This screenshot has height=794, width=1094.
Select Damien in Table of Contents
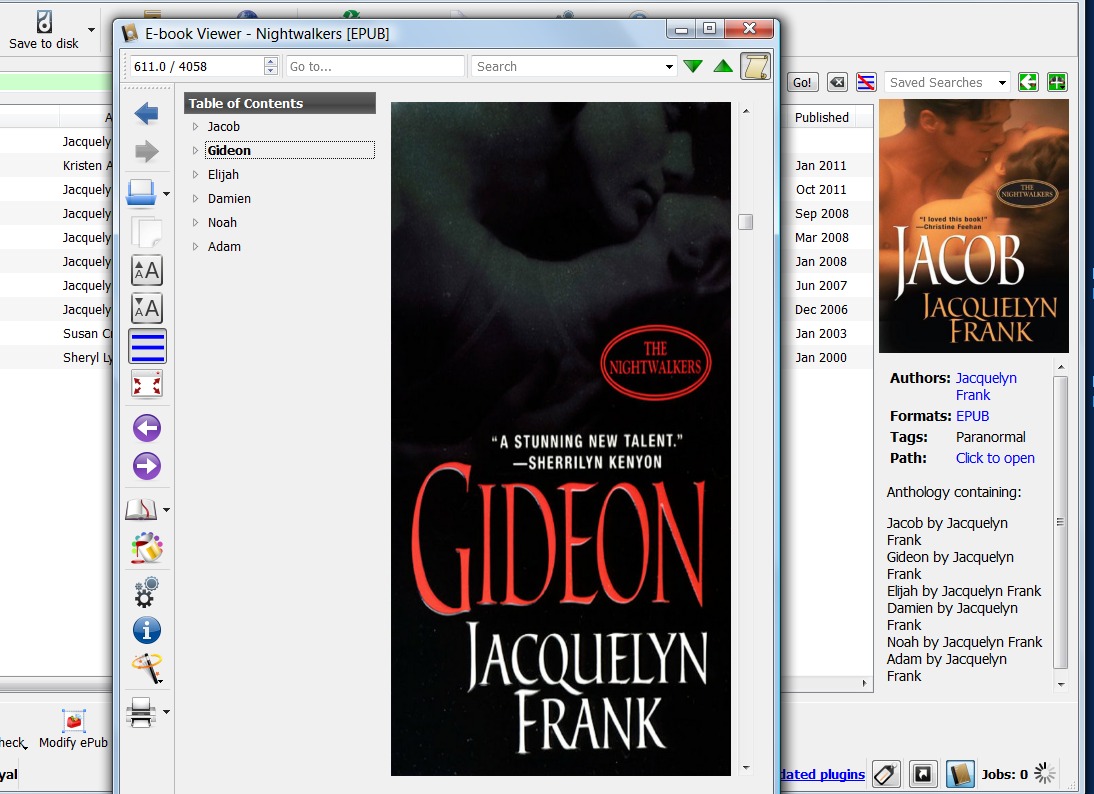point(229,198)
